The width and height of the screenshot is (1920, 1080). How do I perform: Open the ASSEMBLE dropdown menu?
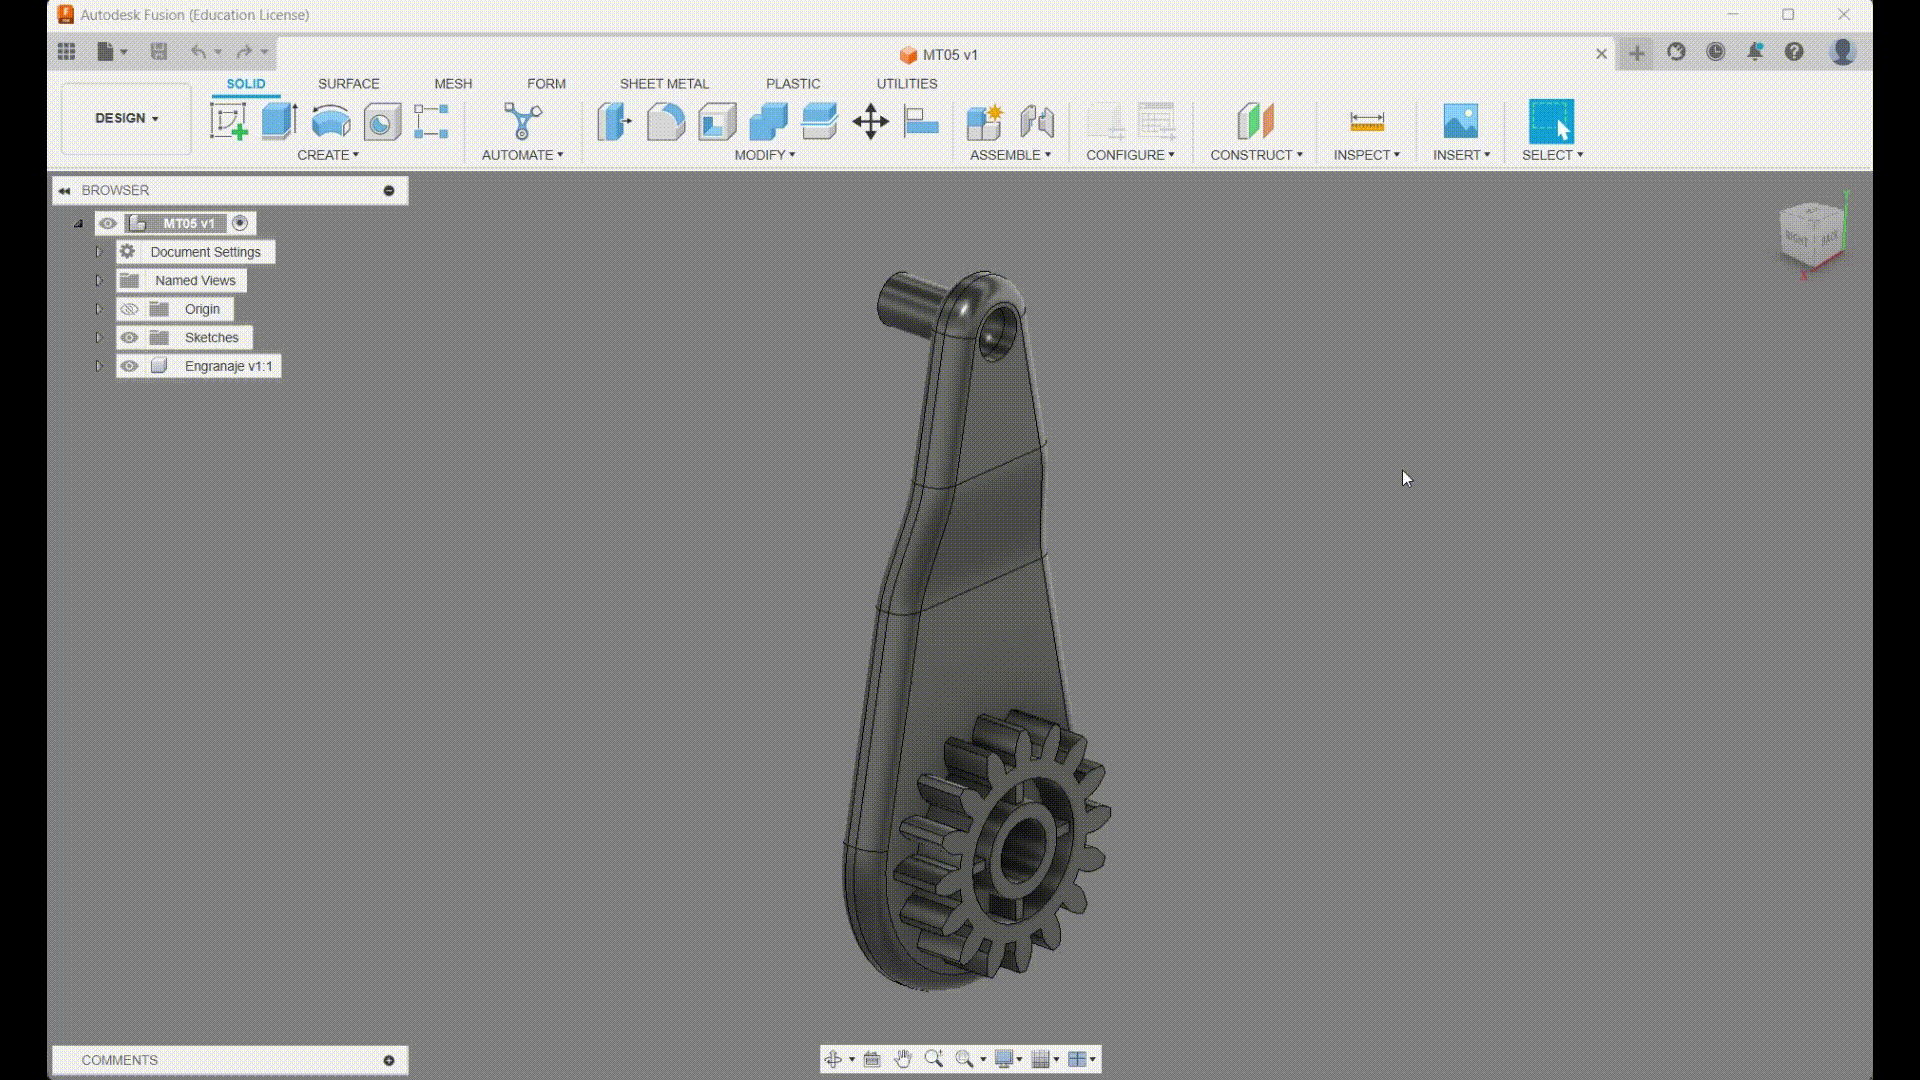click(x=1010, y=155)
